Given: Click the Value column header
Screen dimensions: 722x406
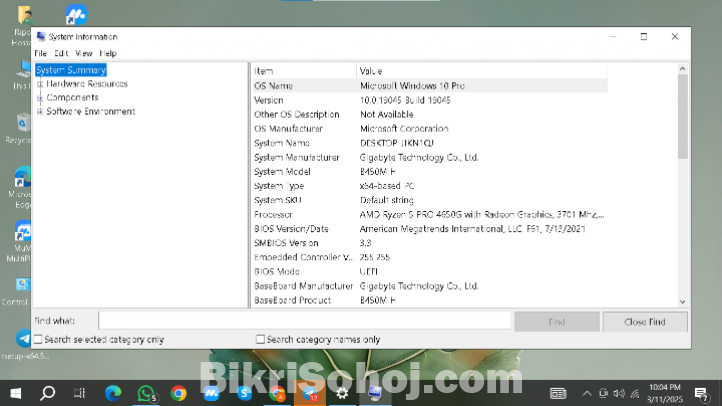Looking at the screenshot, I should (x=482, y=71).
